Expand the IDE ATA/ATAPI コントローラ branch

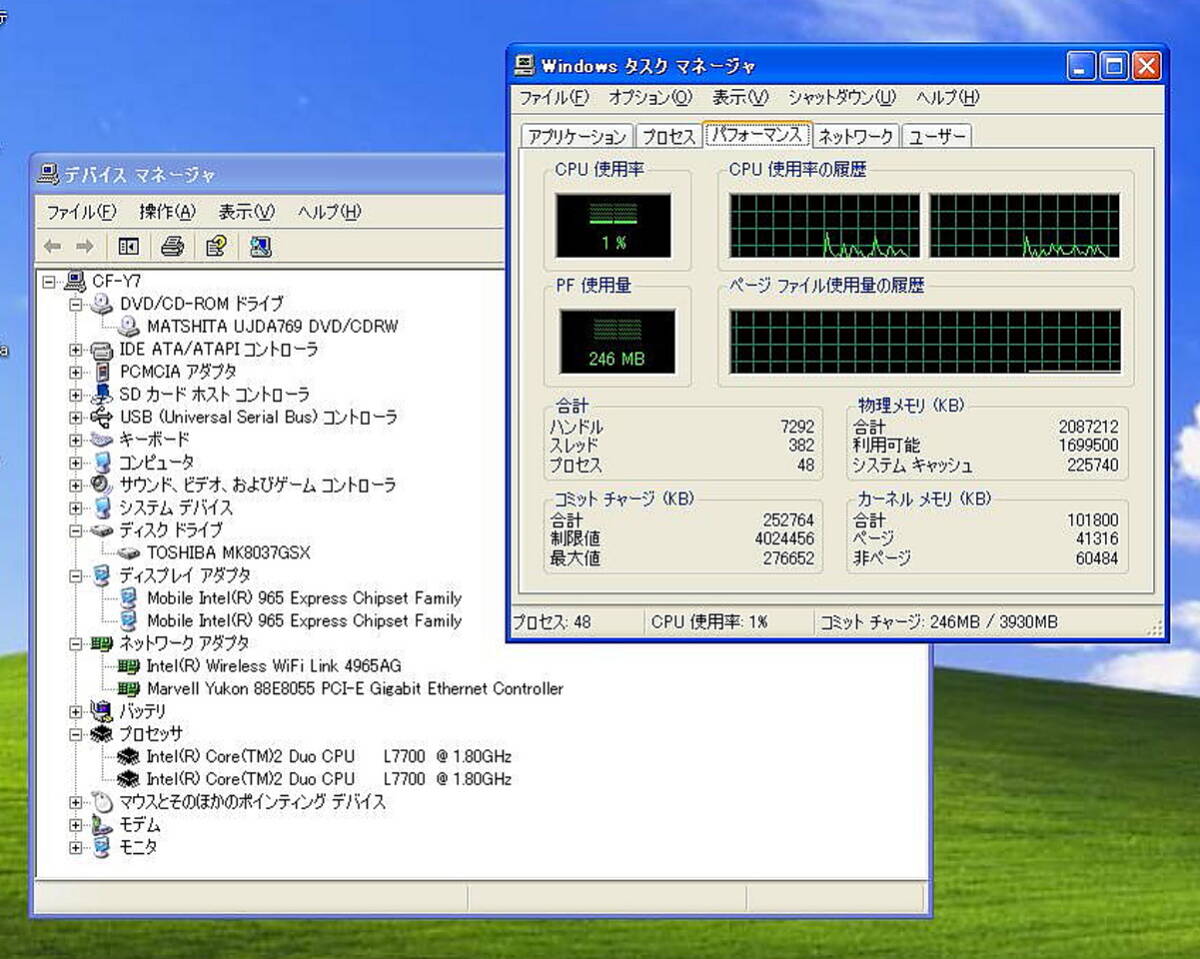76,350
